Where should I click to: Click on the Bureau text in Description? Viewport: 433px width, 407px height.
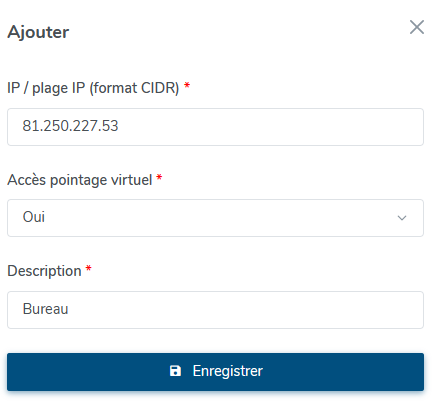click(45, 309)
